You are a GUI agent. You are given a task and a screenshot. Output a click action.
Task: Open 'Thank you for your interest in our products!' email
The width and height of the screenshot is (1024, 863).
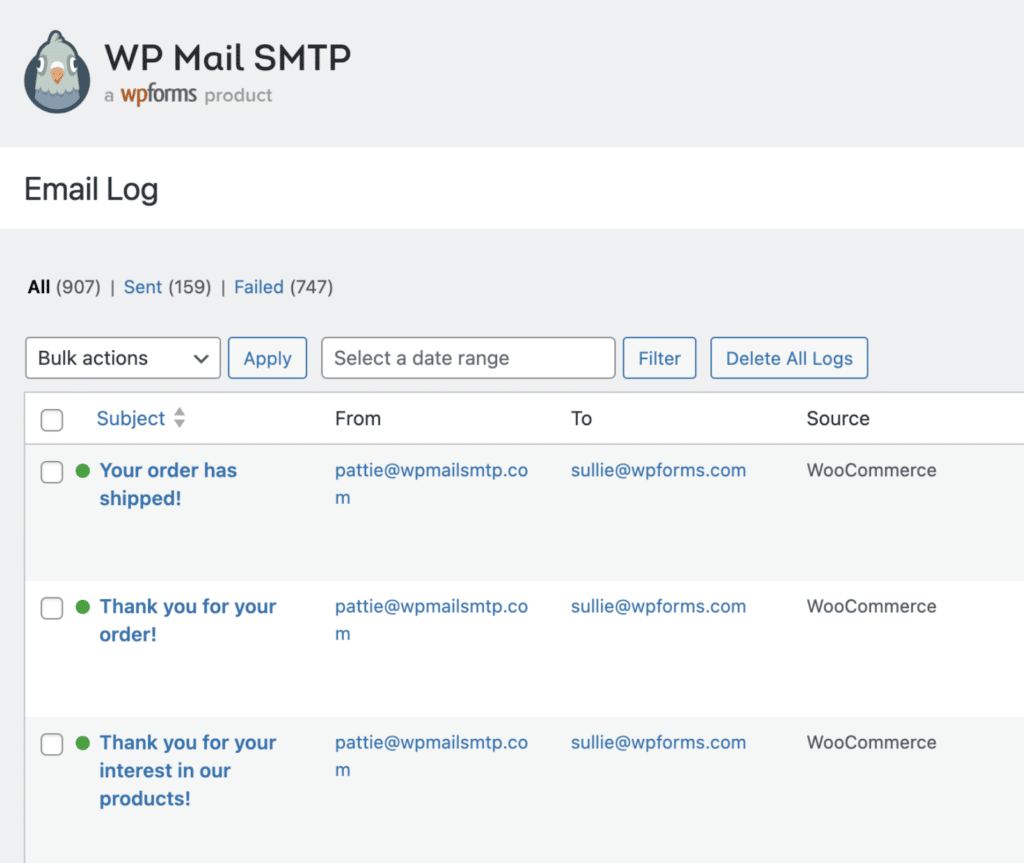(187, 770)
